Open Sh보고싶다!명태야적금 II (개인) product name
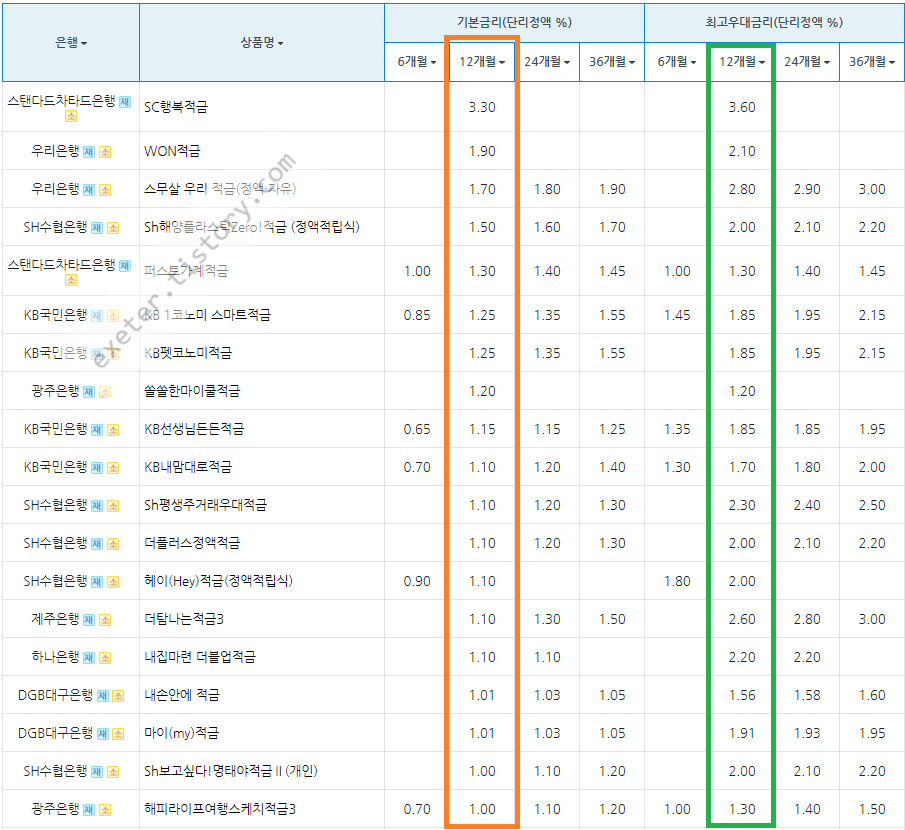This screenshot has width=905, height=830. coord(231,771)
